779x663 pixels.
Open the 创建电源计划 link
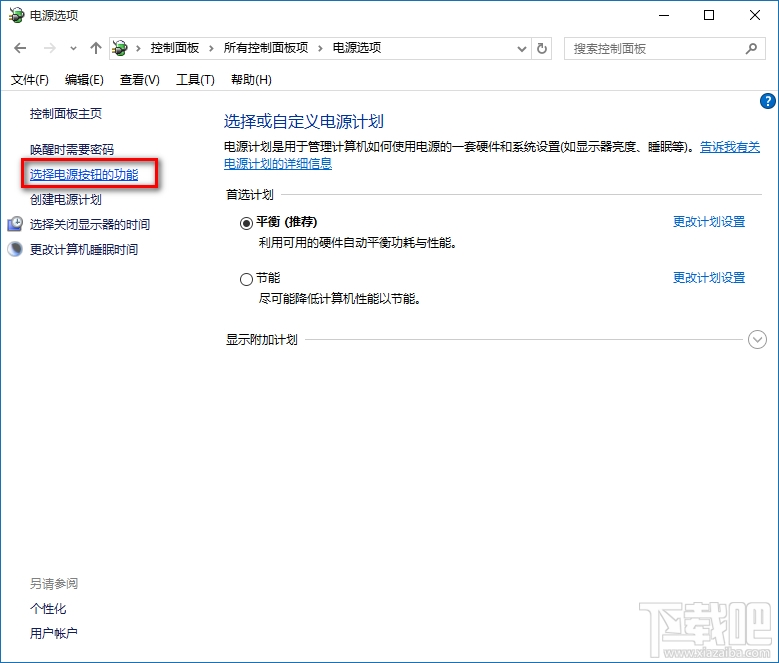pyautogui.click(x=66, y=200)
